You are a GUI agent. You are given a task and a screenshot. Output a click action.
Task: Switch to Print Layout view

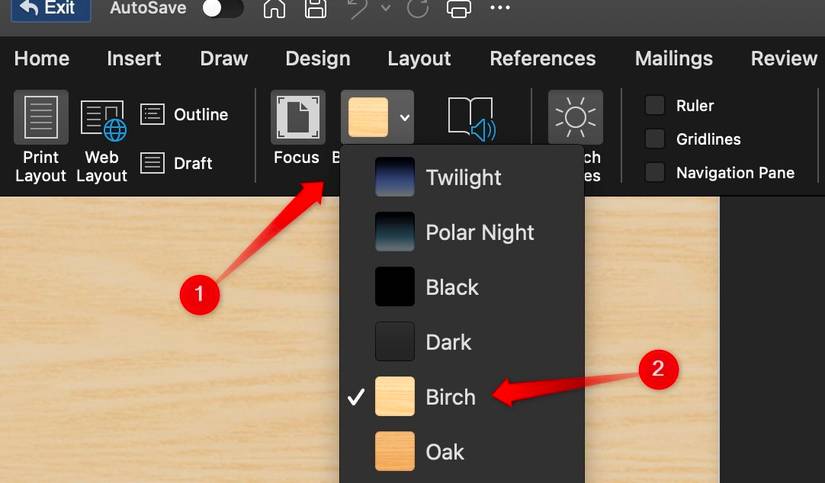[41, 138]
